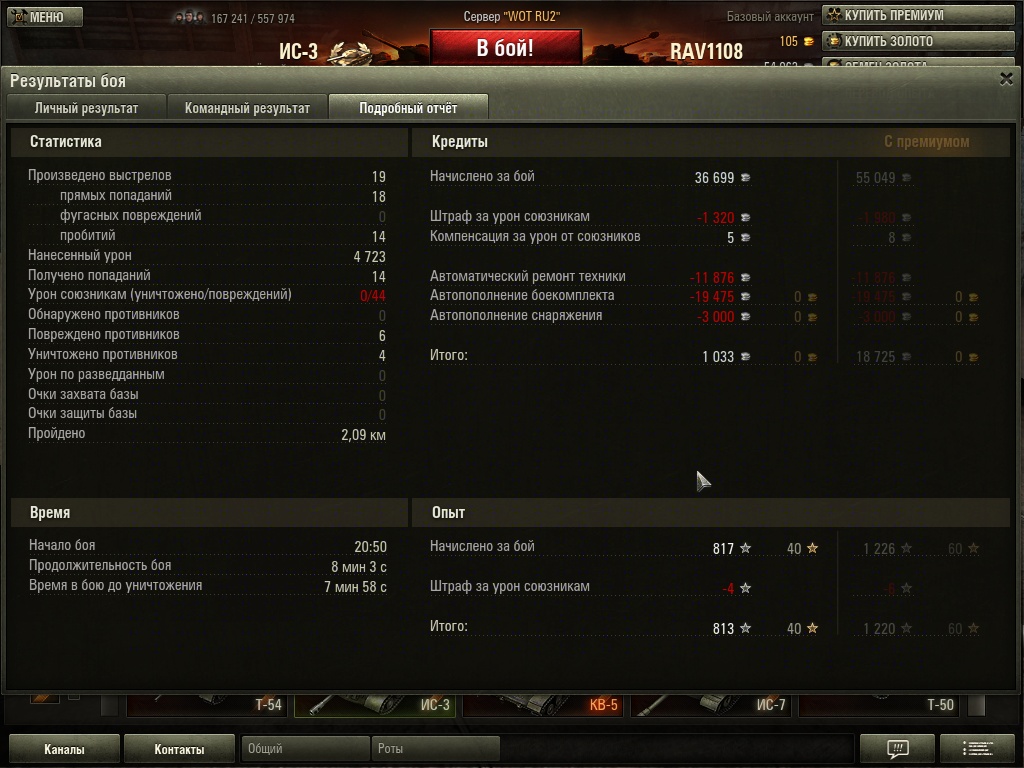Click the gold coins icon near 105

coord(808,42)
